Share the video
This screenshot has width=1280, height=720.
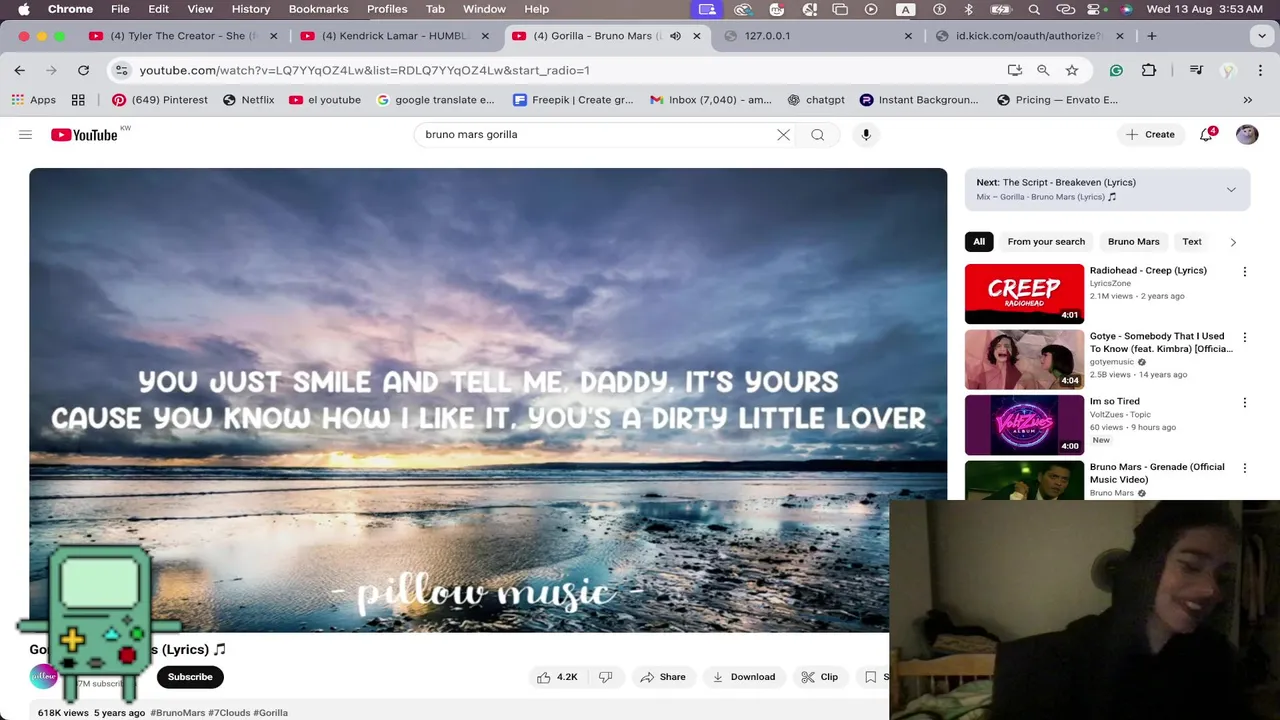(663, 677)
